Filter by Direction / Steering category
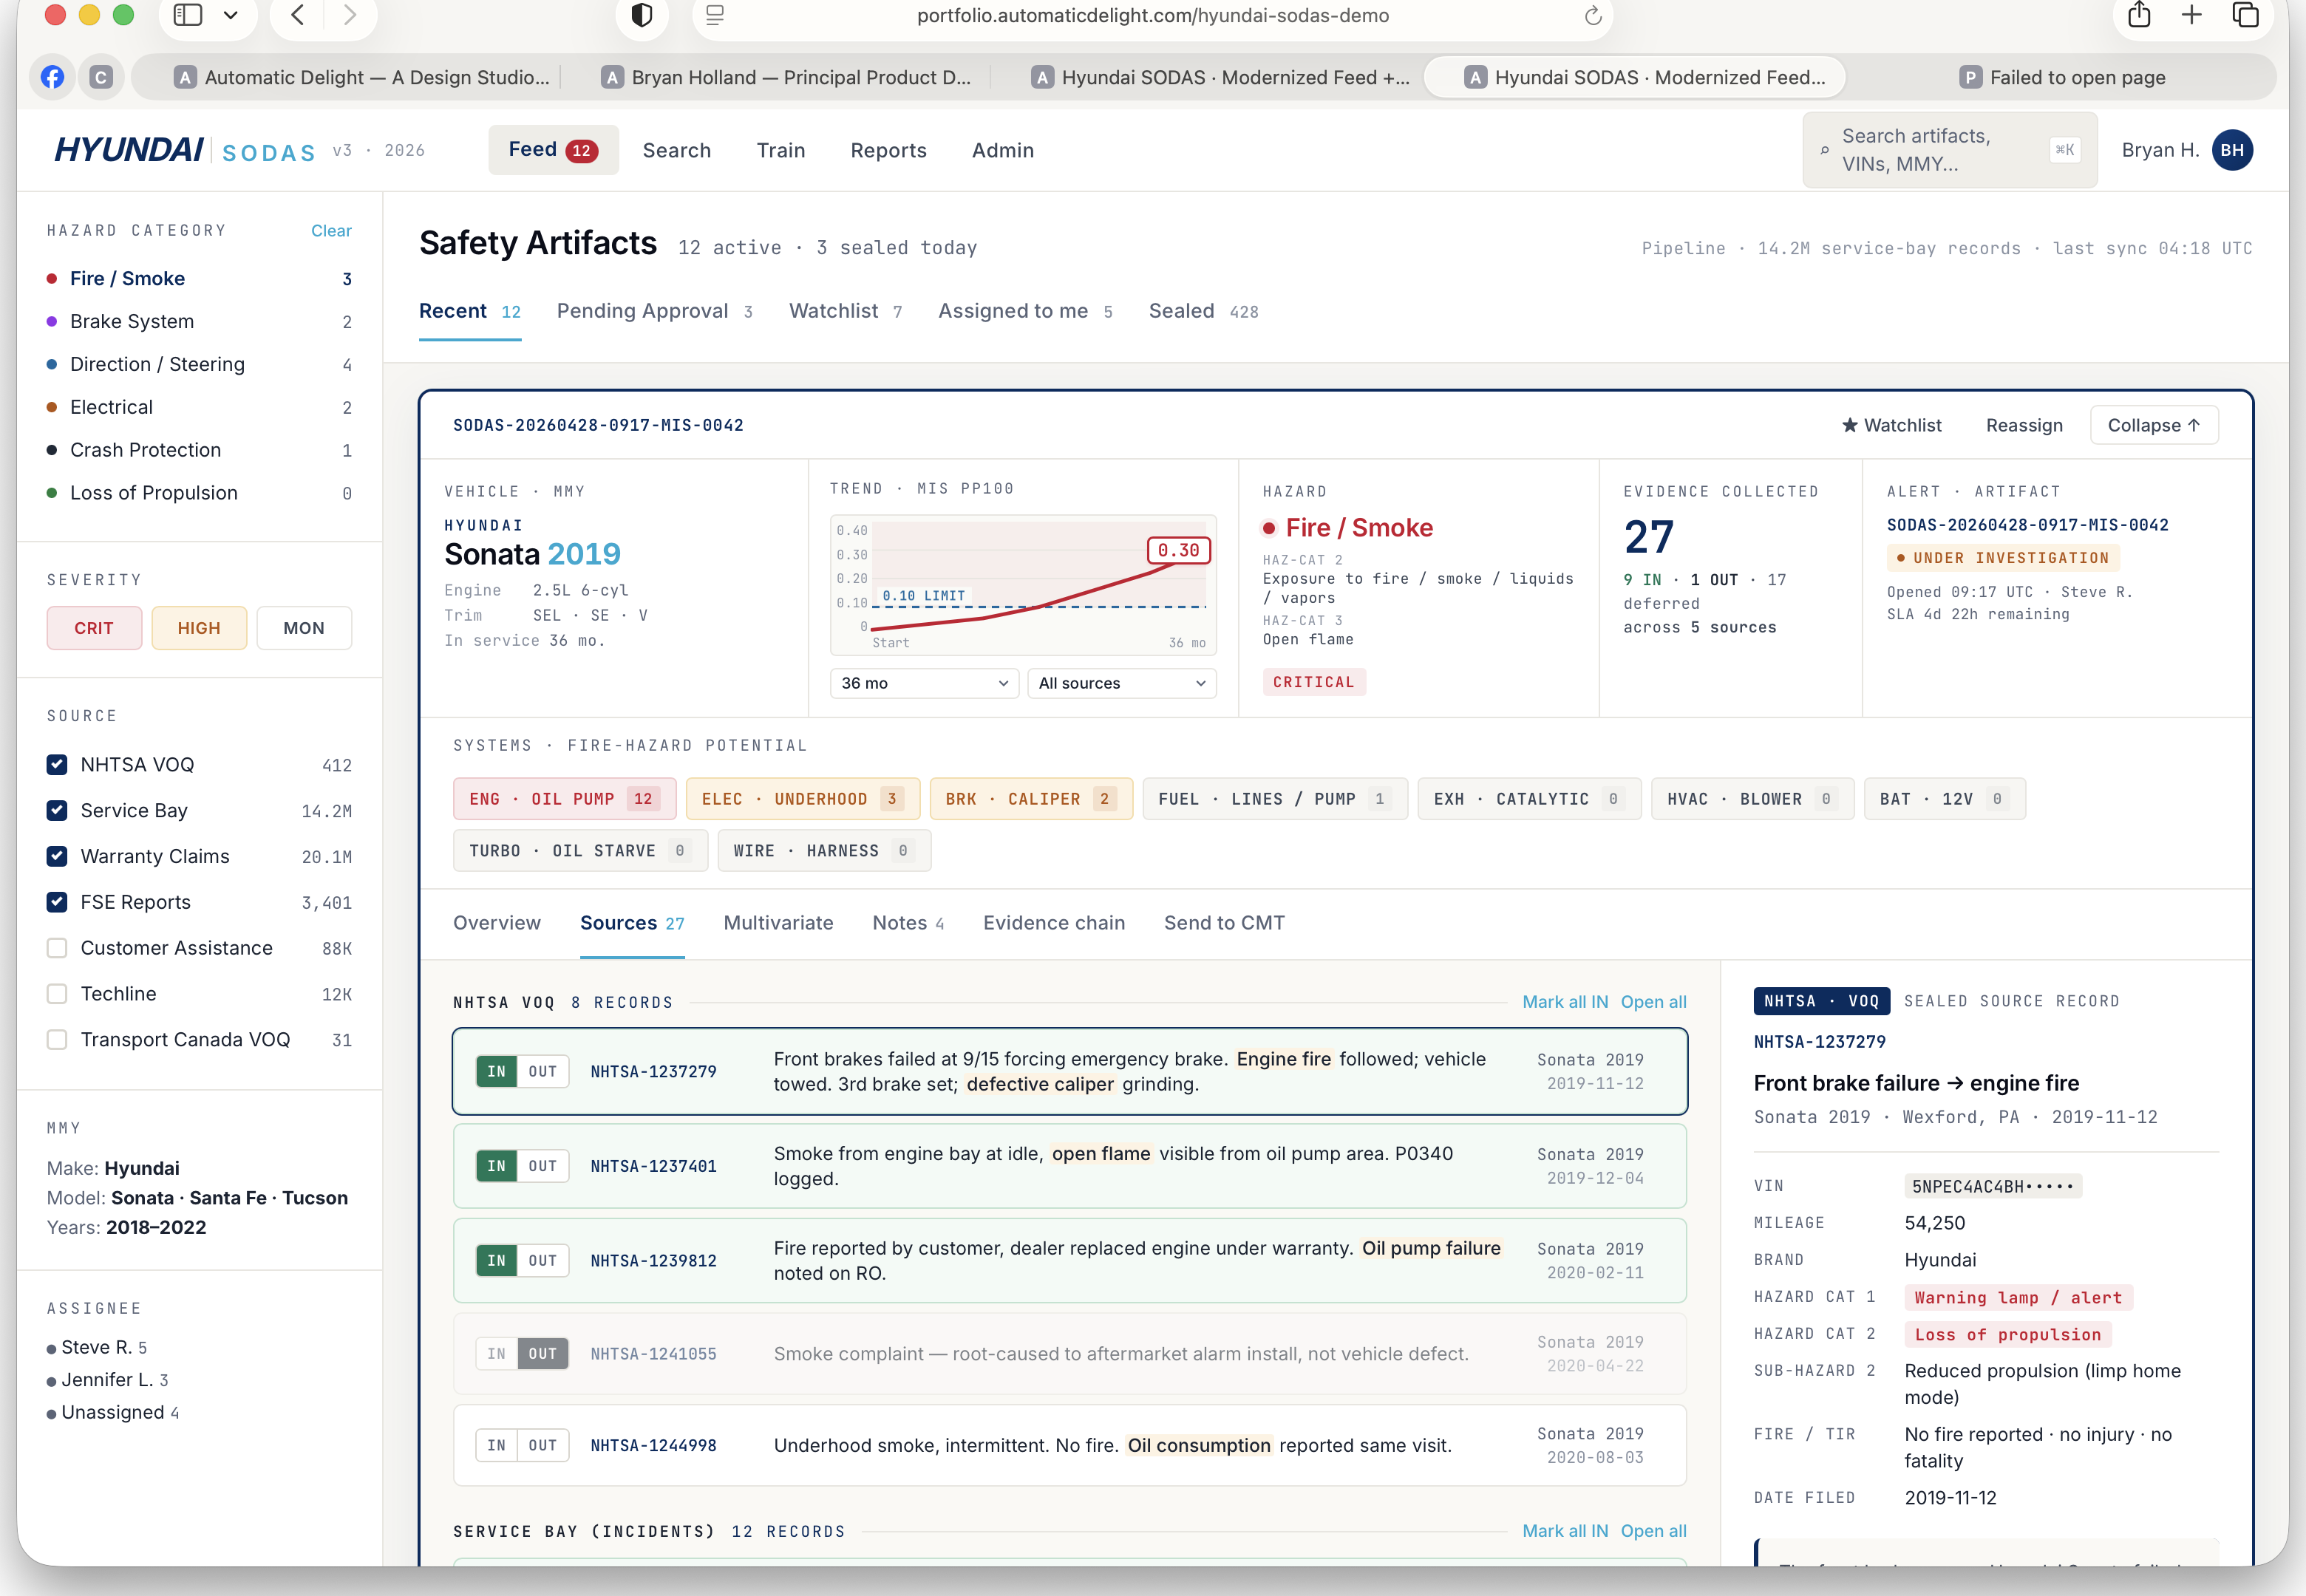This screenshot has height=1596, width=2306. [199, 364]
